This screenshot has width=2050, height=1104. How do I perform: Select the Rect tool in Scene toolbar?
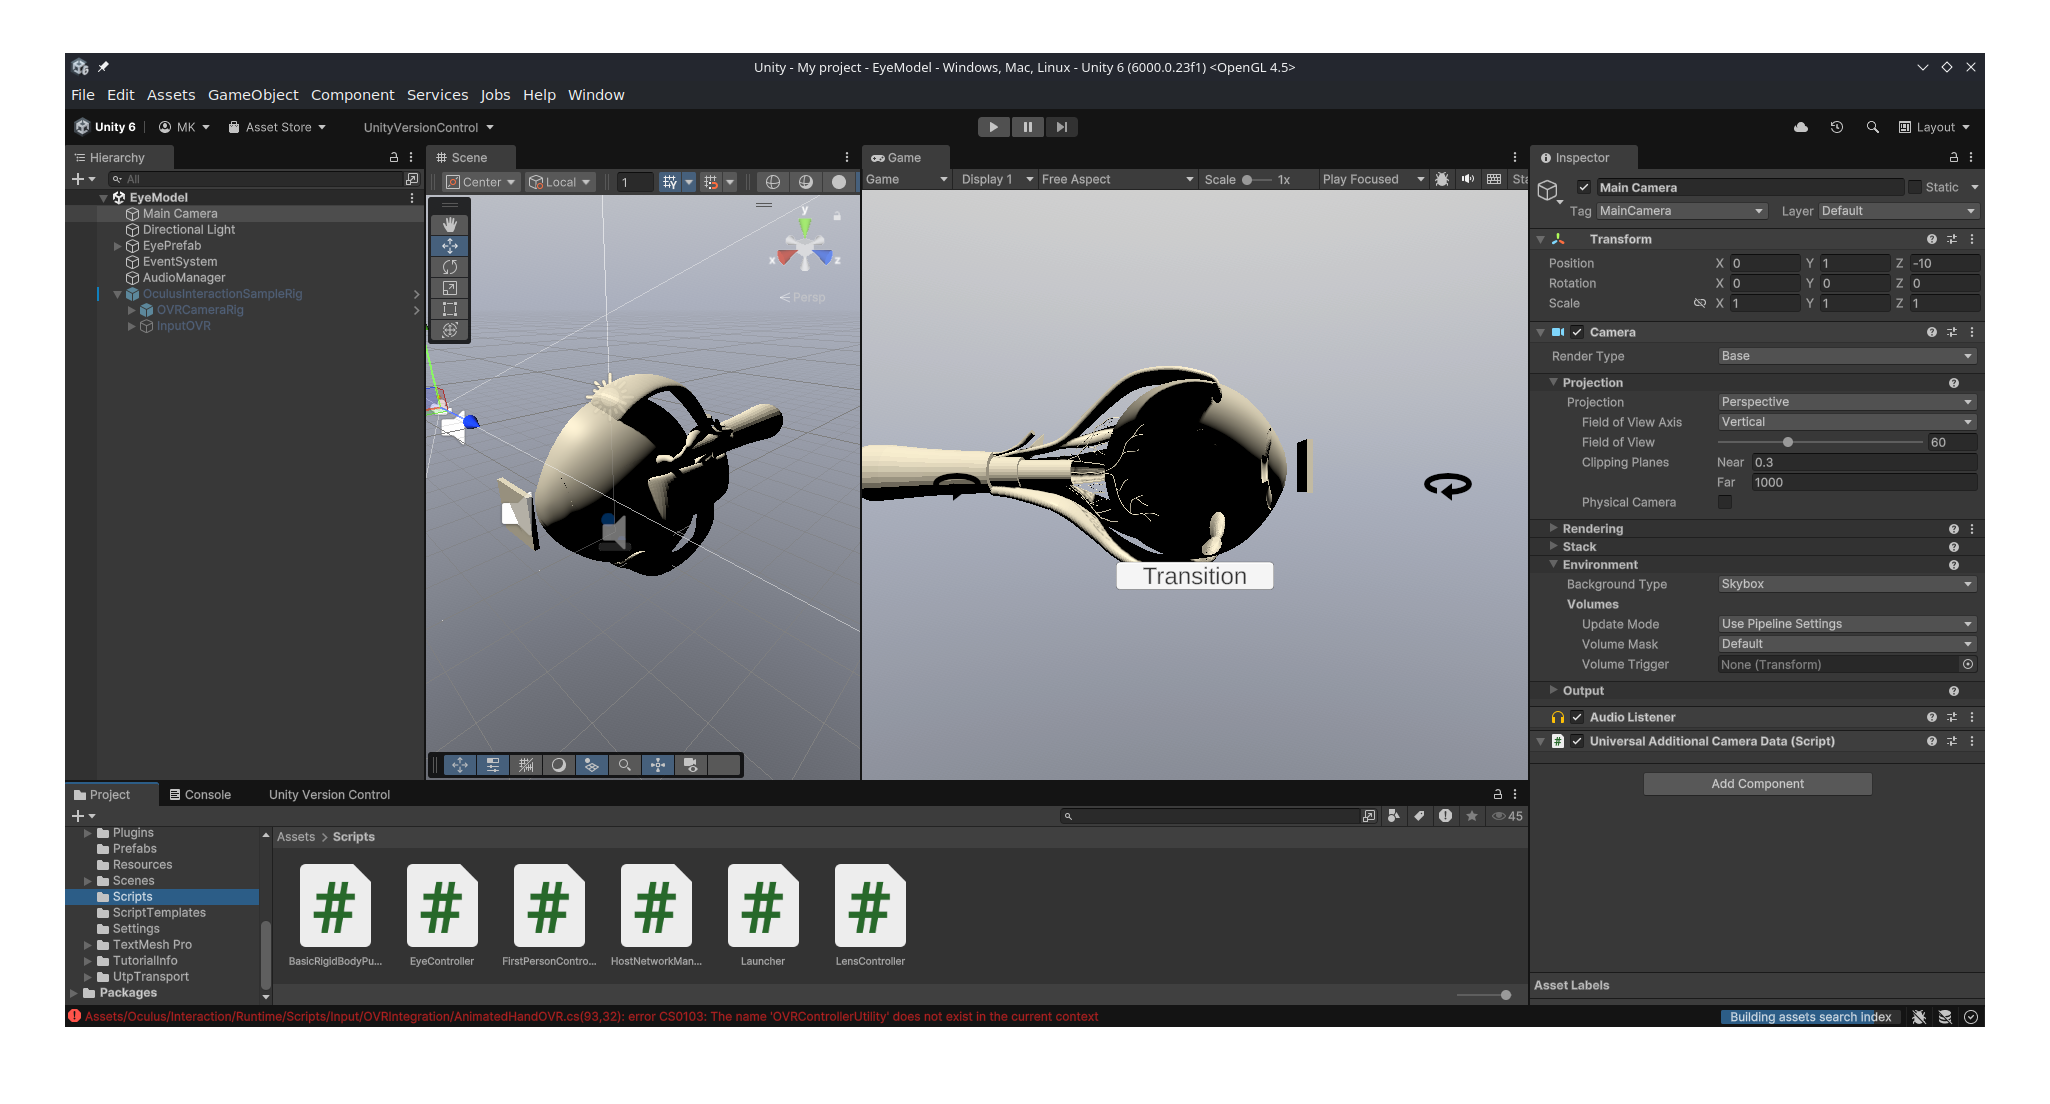(450, 309)
